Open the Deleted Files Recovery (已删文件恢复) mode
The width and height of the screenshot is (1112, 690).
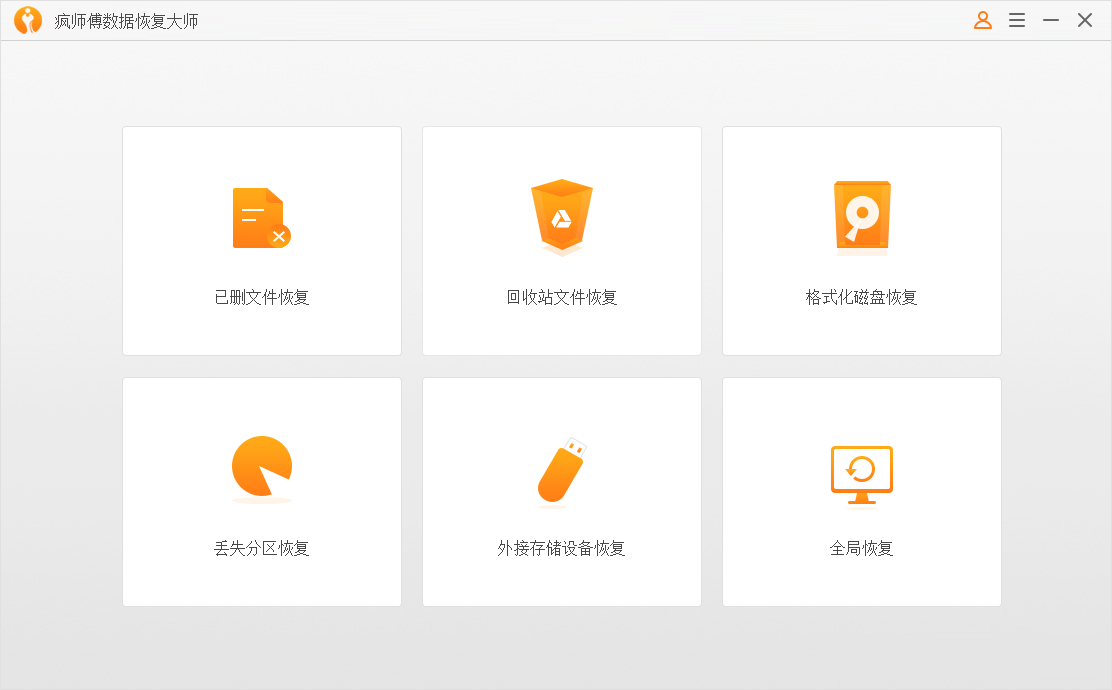click(x=261, y=240)
